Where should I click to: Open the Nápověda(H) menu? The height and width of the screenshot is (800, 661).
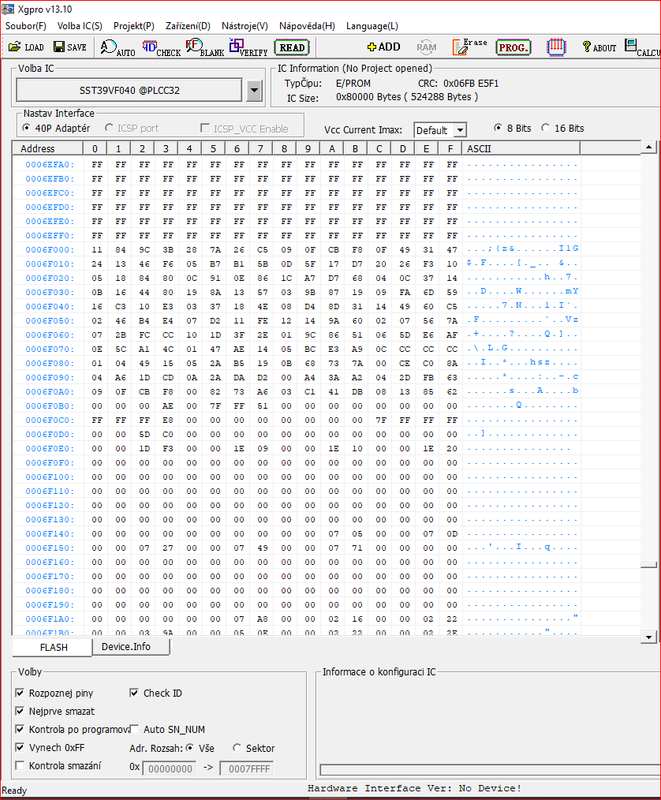[307, 26]
